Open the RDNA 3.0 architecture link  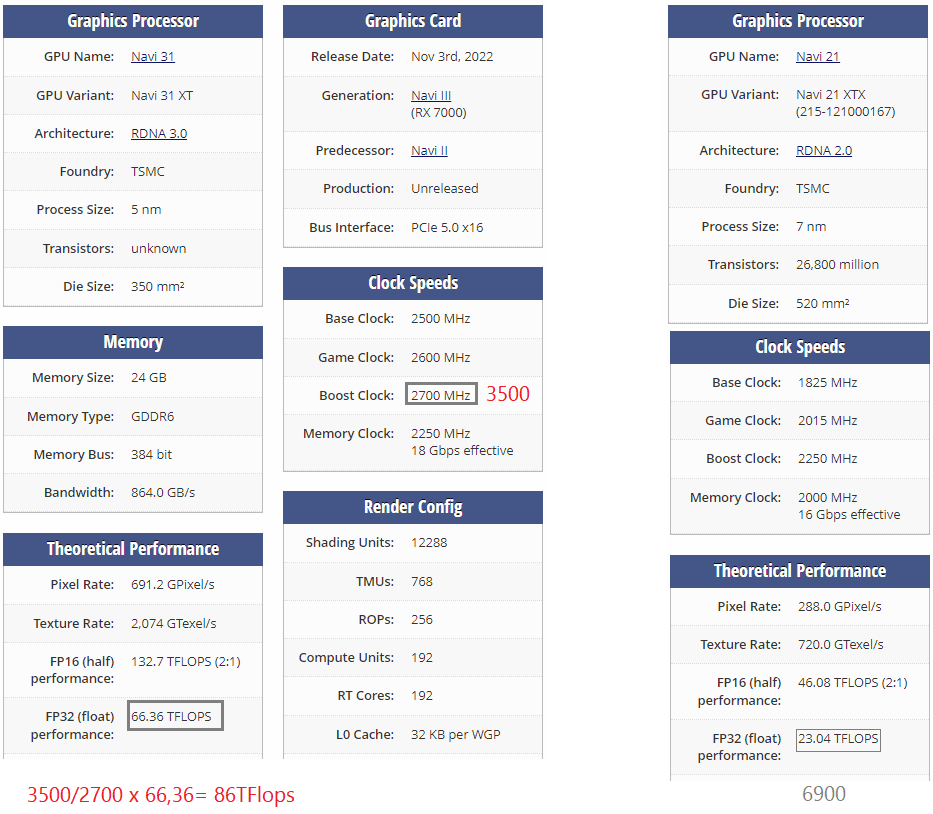(159, 133)
